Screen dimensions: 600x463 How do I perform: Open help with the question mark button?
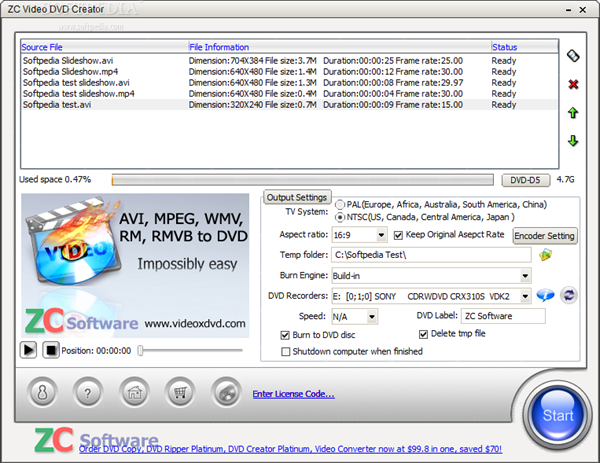[x=88, y=393]
